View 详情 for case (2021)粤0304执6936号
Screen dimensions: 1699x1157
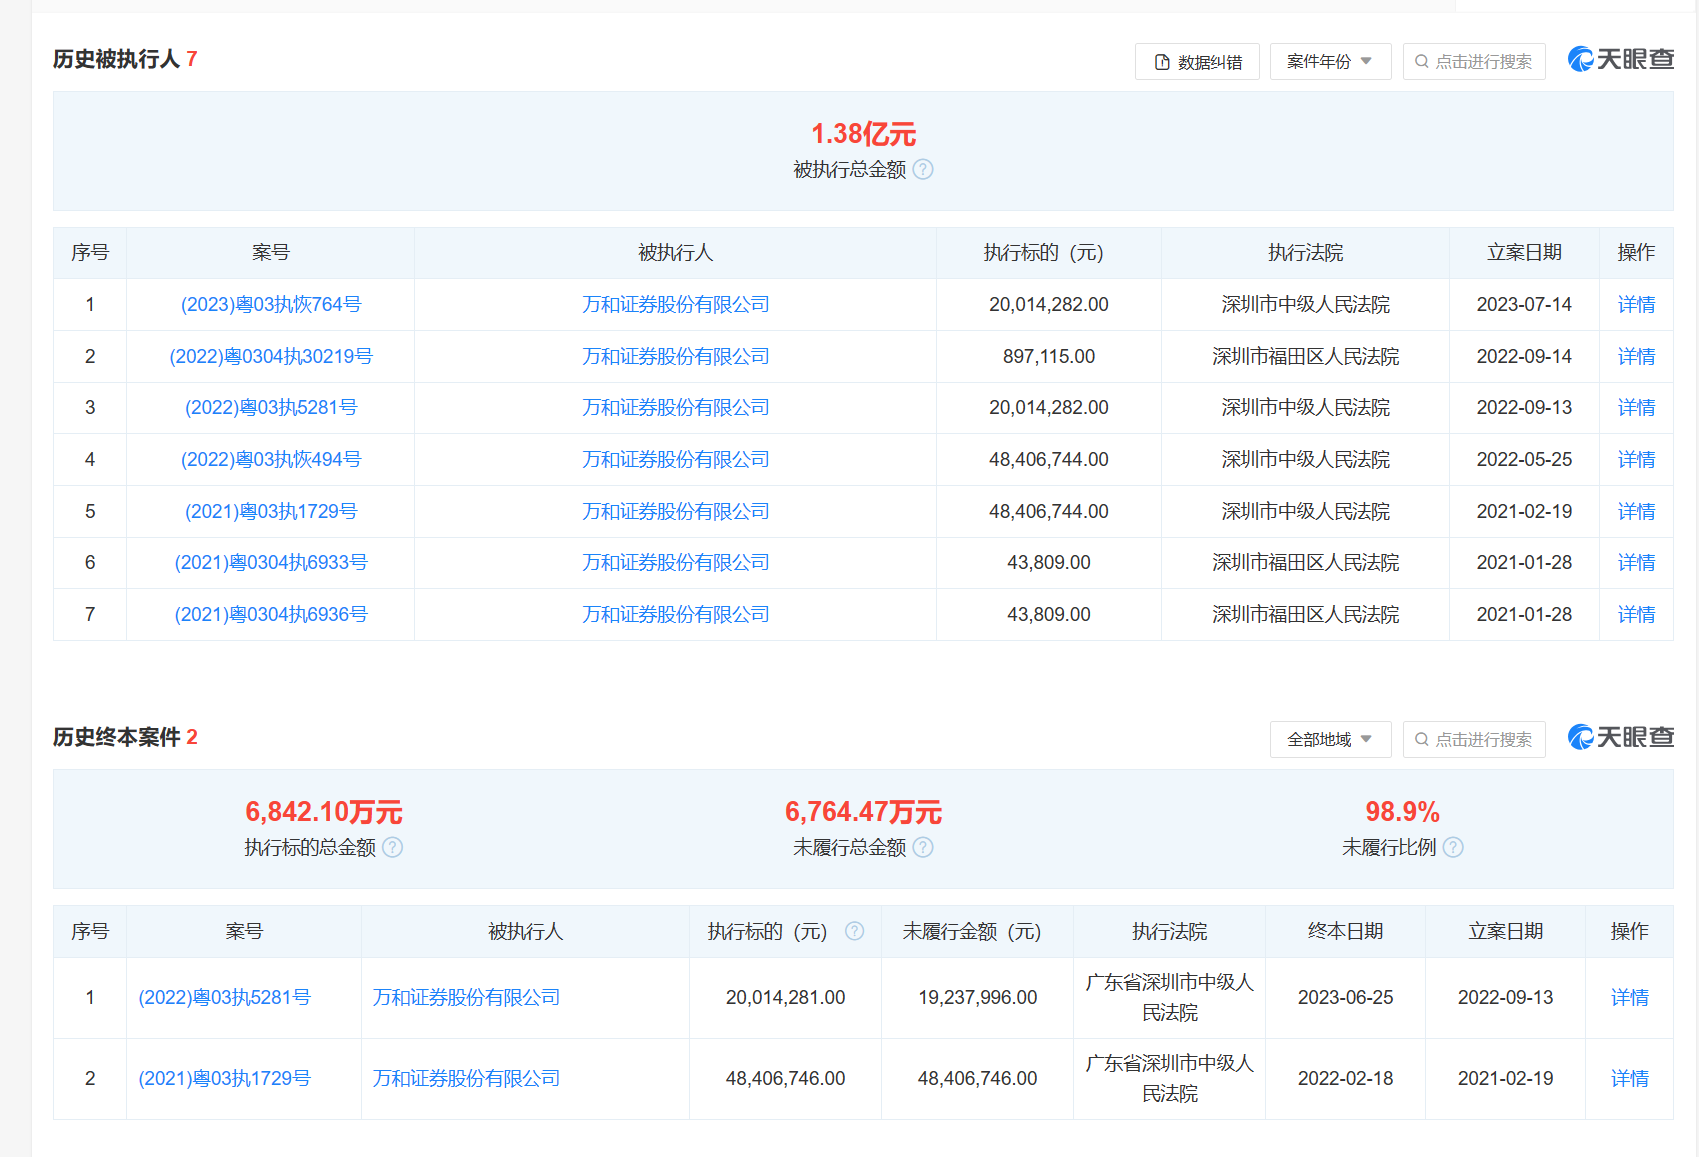pyautogui.click(x=1636, y=615)
